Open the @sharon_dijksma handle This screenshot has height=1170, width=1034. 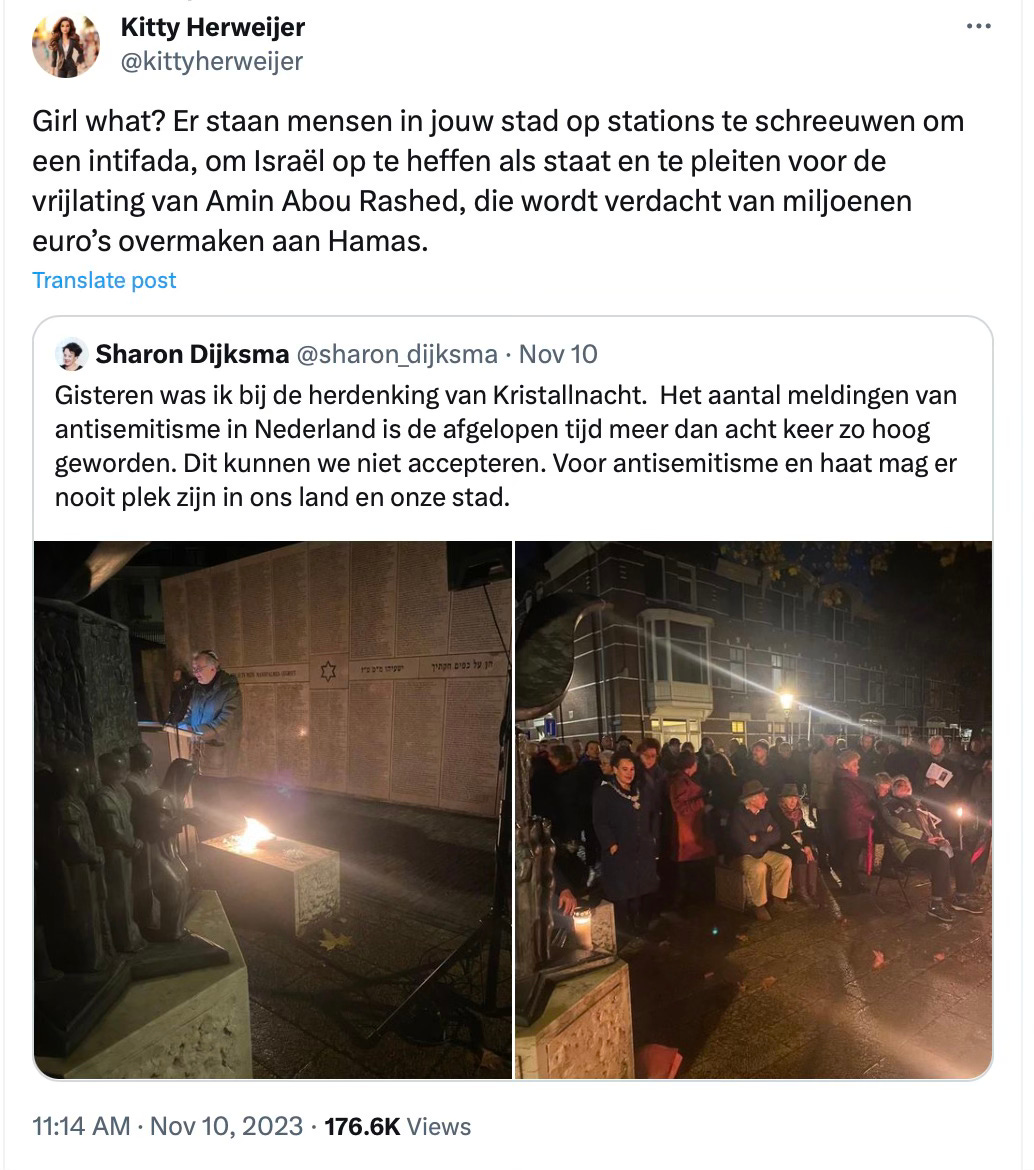pos(397,354)
